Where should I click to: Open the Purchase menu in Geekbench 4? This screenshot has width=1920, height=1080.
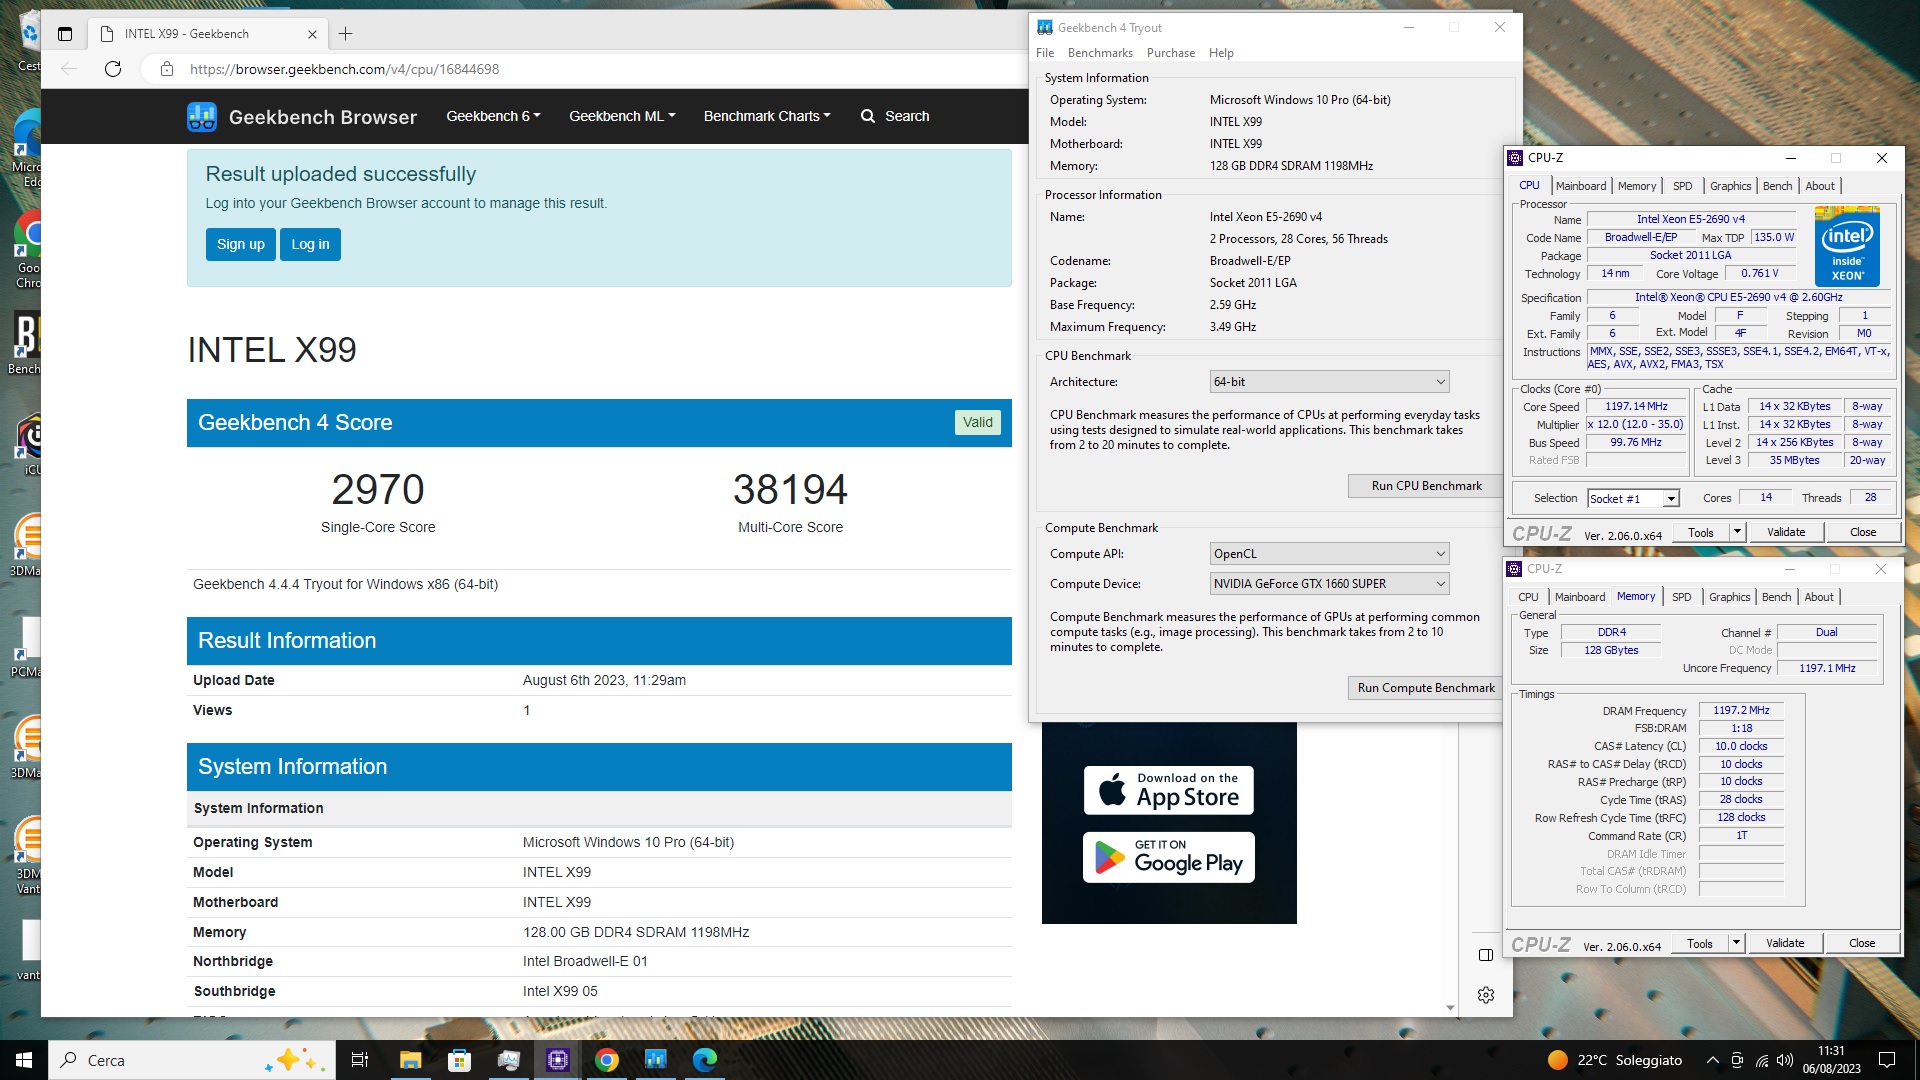pos(1171,53)
